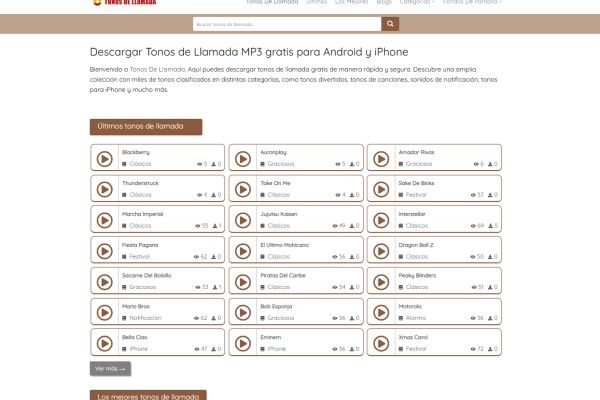This screenshot has height=400, width=600.
Task: Open the Jujutsu Kaisen ringtone title
Action: click(279, 214)
